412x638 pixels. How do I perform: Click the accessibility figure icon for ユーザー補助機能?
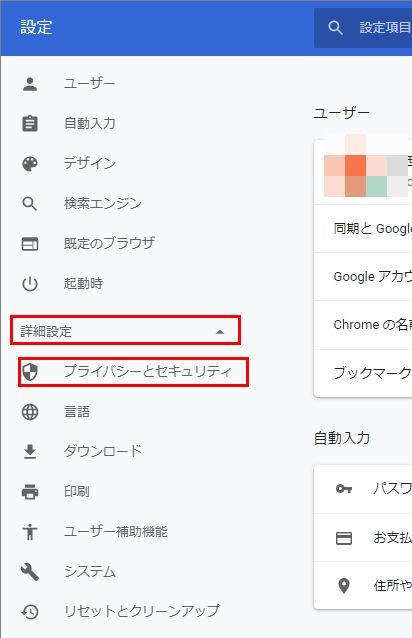pos(30,531)
